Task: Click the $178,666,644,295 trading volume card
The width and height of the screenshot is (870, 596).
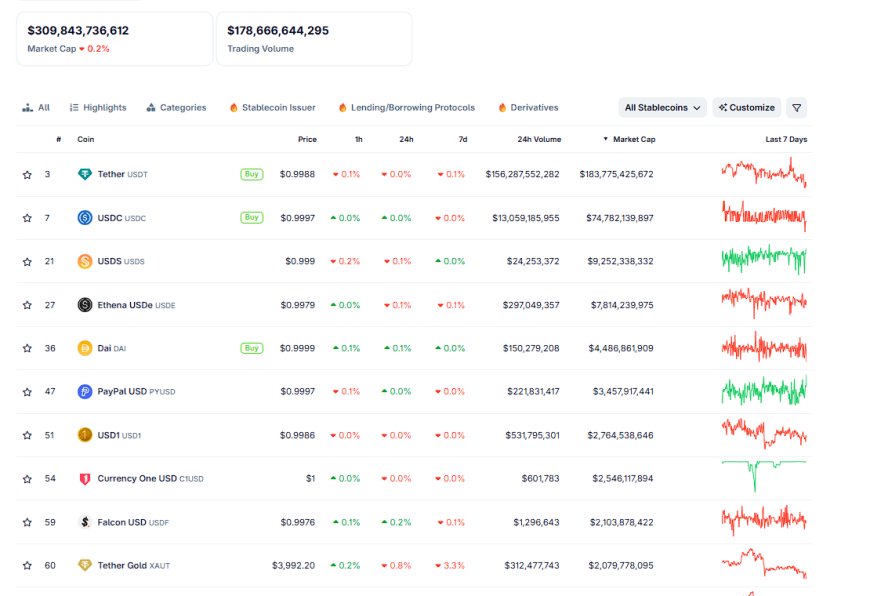Action: point(314,39)
